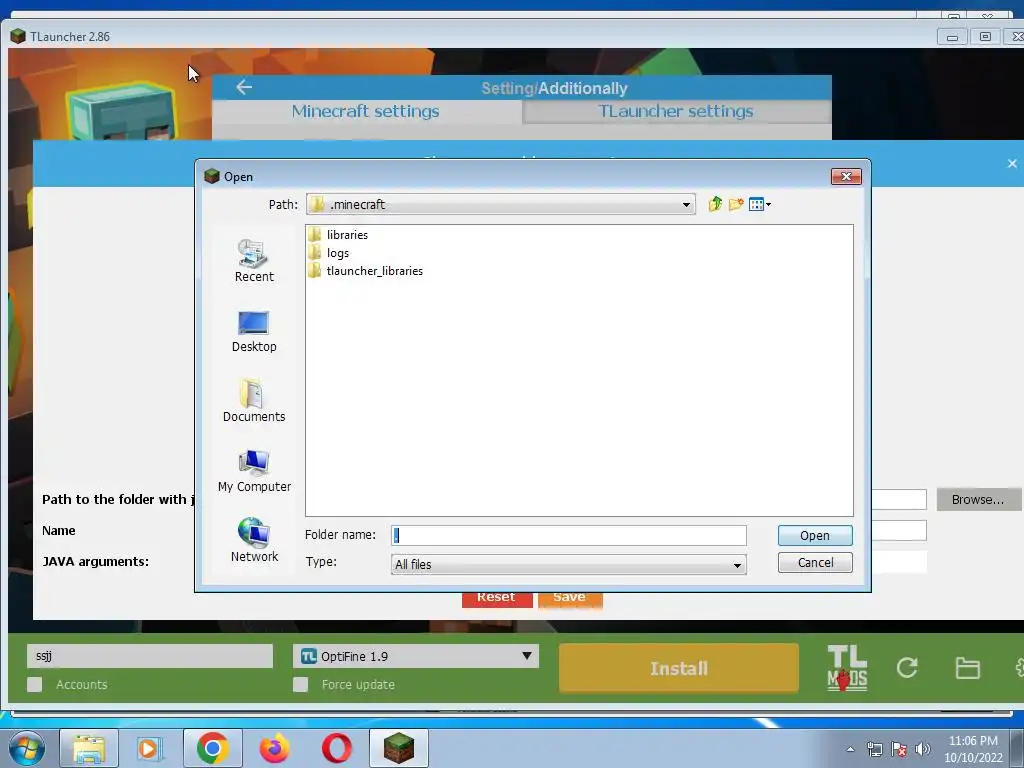
Task: Switch to Minecraft settings tab
Action: click(366, 111)
